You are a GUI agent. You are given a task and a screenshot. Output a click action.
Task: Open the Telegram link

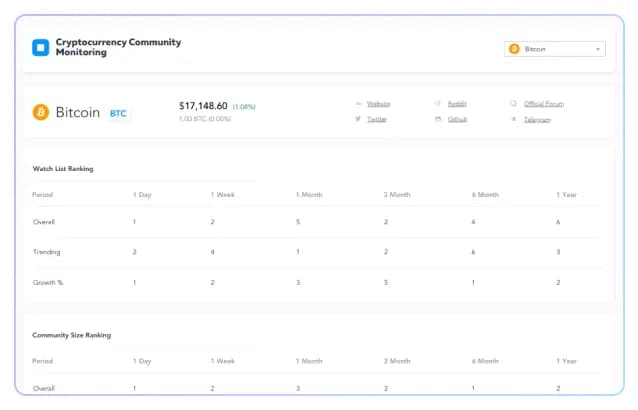pyautogui.click(x=537, y=120)
